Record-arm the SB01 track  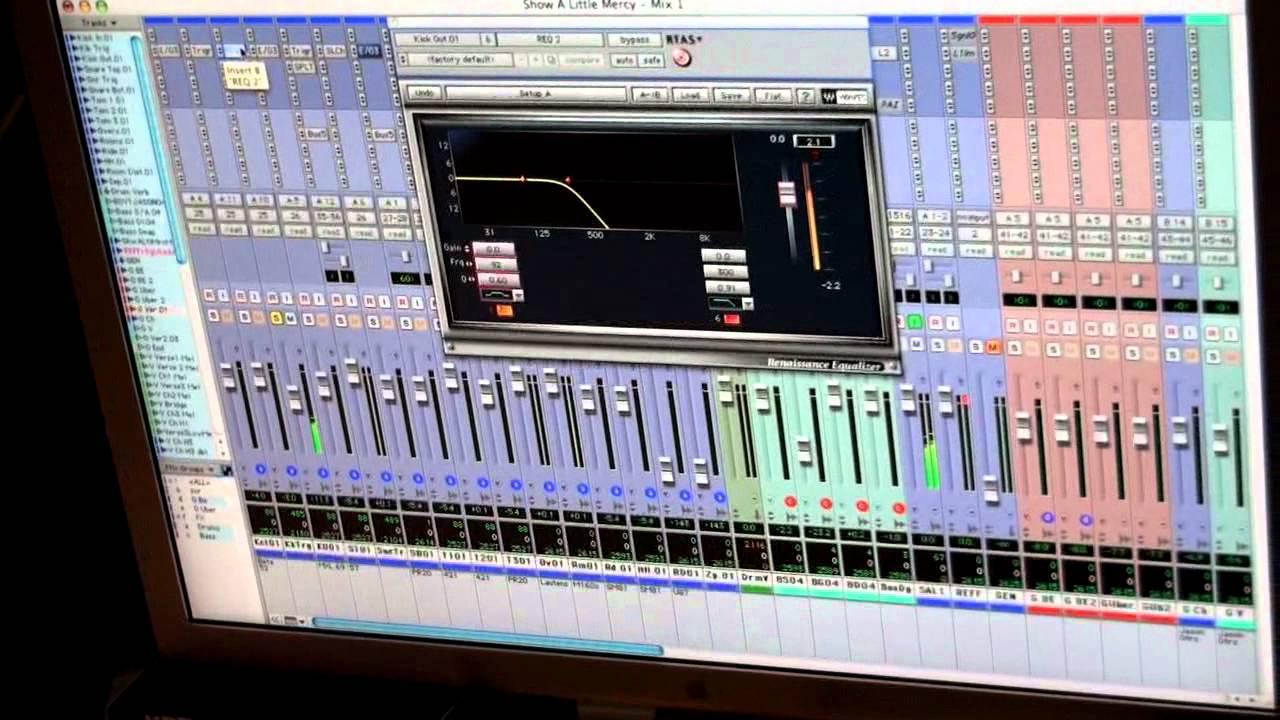(370, 301)
